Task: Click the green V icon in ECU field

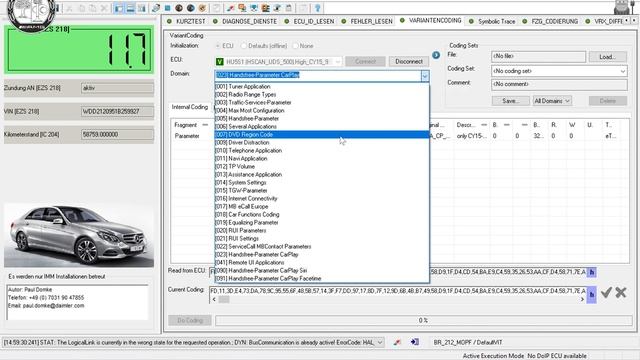Action: point(220,62)
